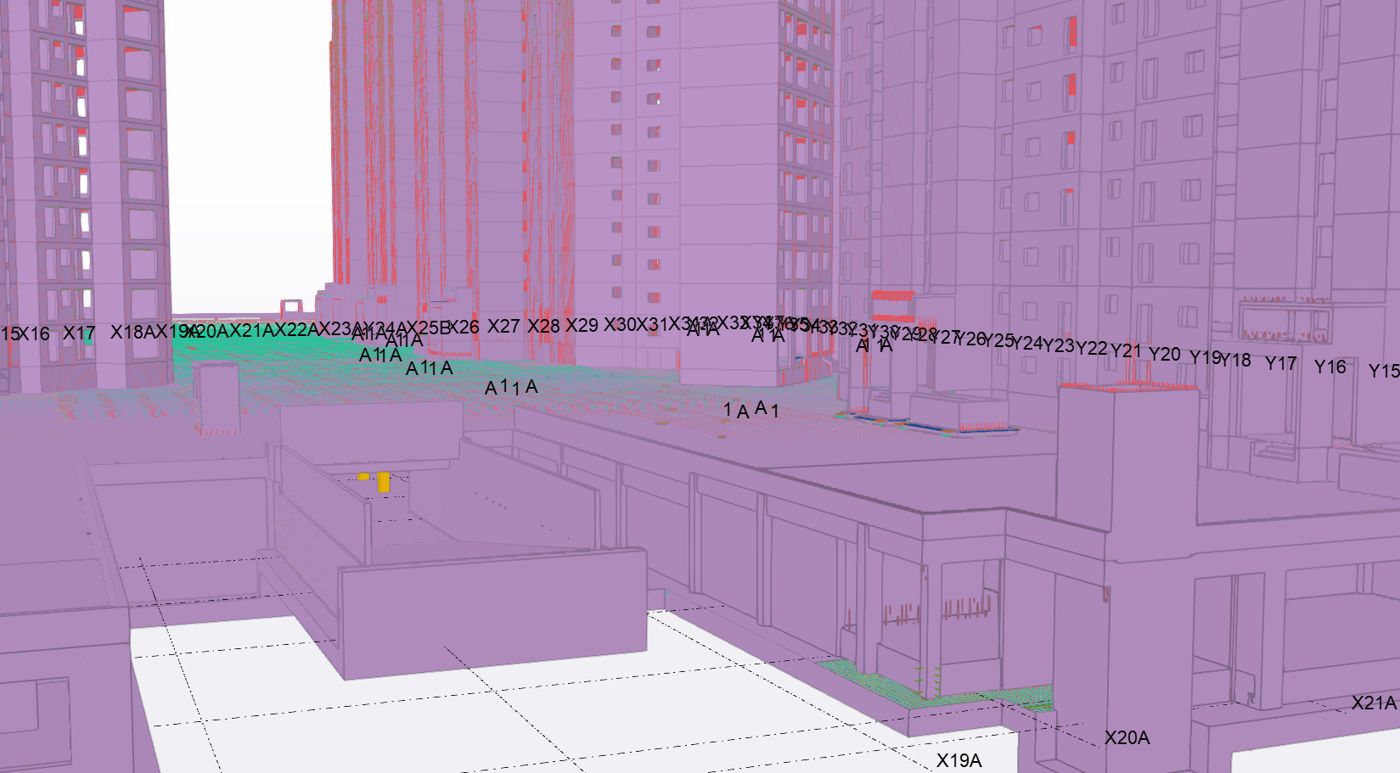
Task: Select the X29 grid label
Action: click(582, 325)
